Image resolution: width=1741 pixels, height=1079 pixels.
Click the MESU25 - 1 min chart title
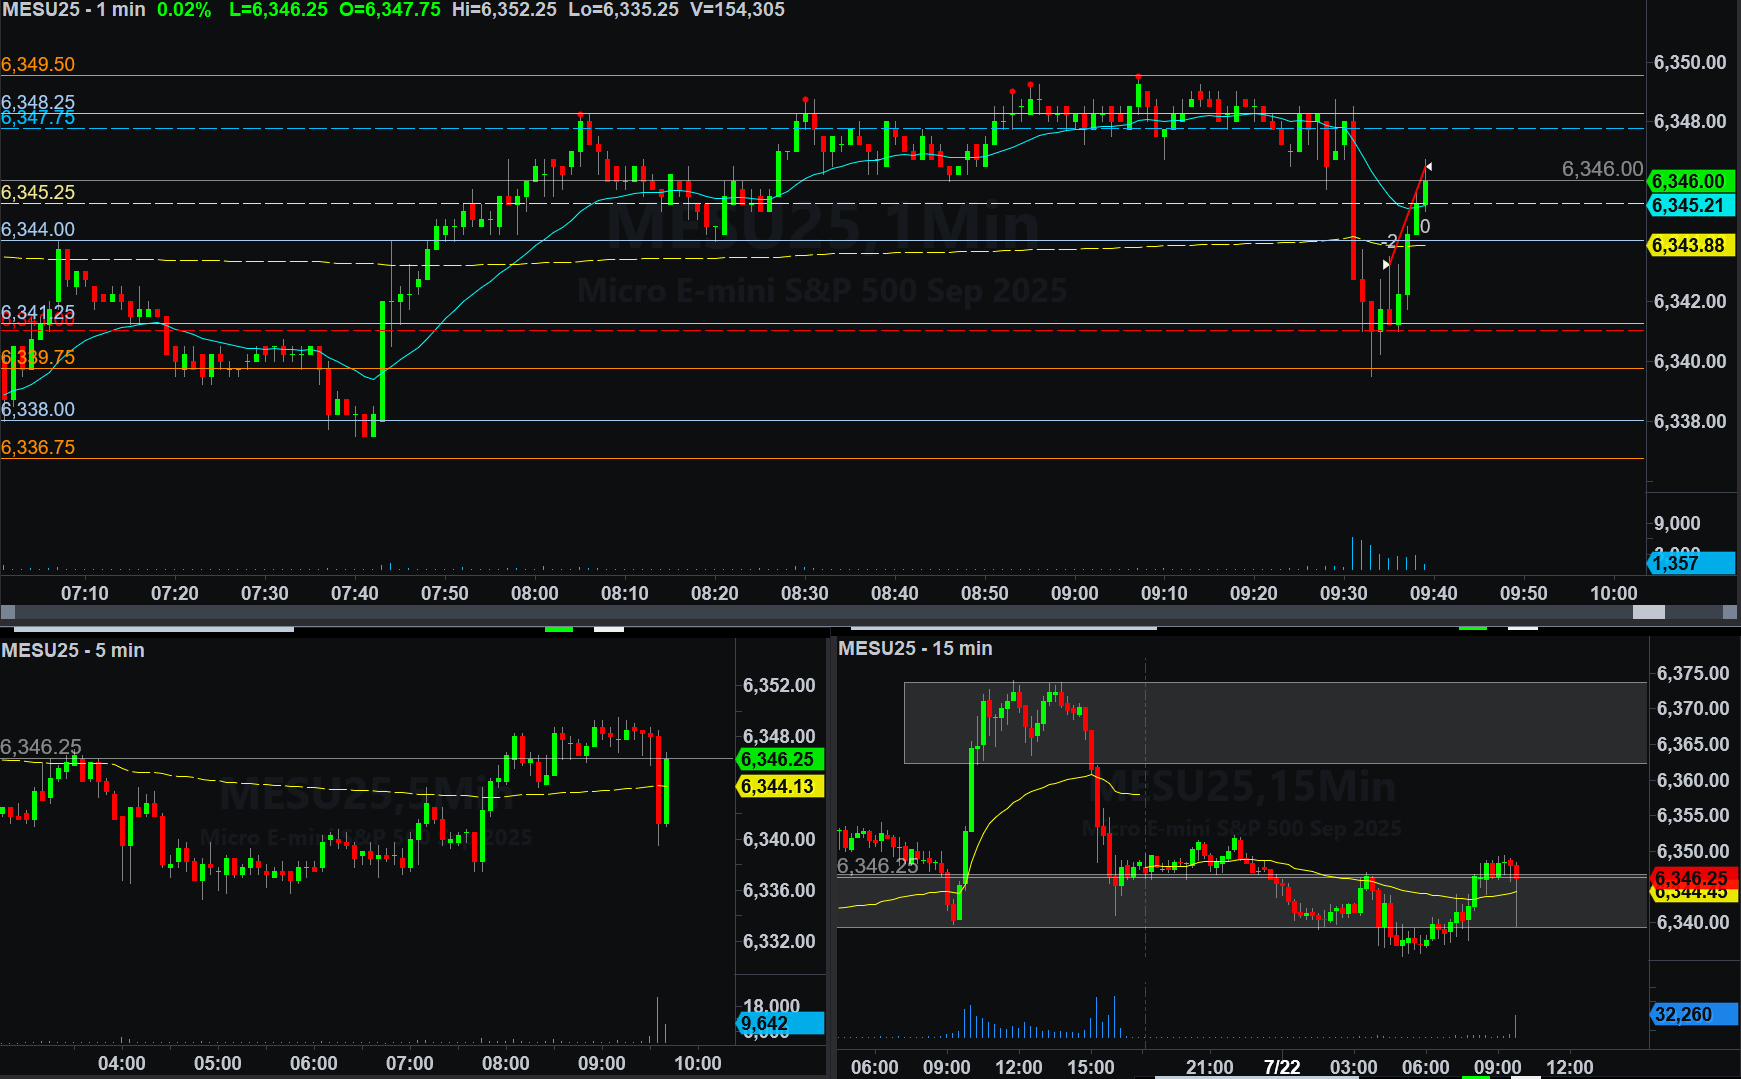coord(74,10)
